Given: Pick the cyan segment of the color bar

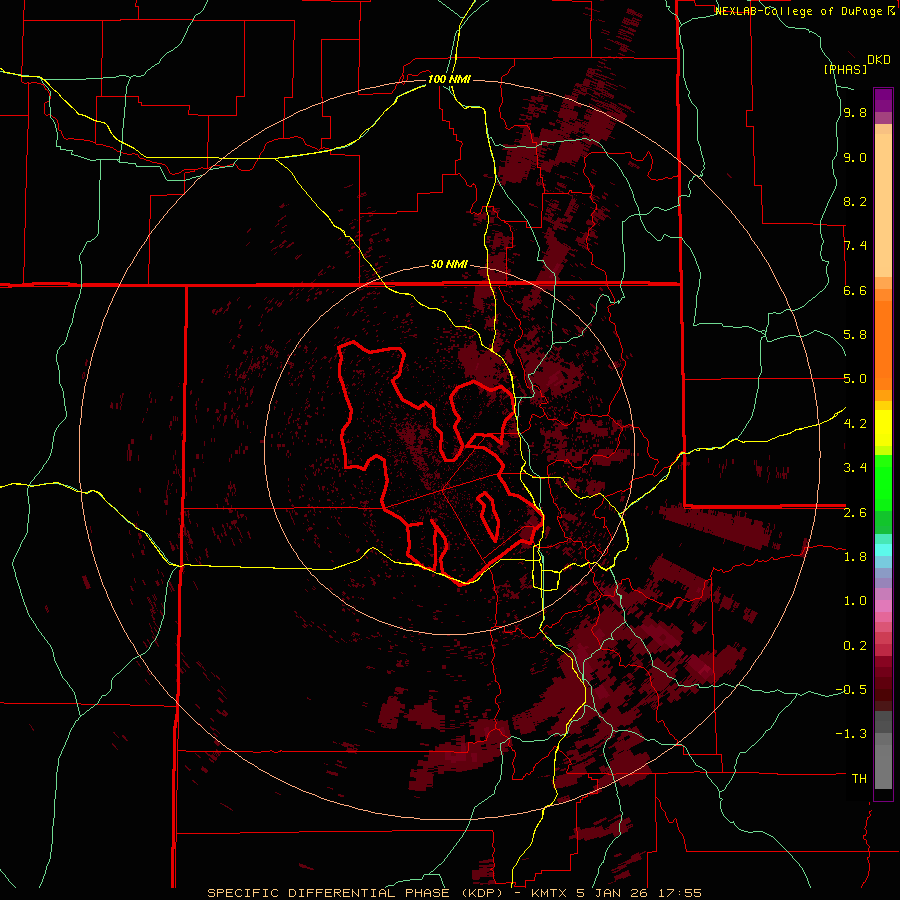Looking at the screenshot, I should tap(883, 549).
